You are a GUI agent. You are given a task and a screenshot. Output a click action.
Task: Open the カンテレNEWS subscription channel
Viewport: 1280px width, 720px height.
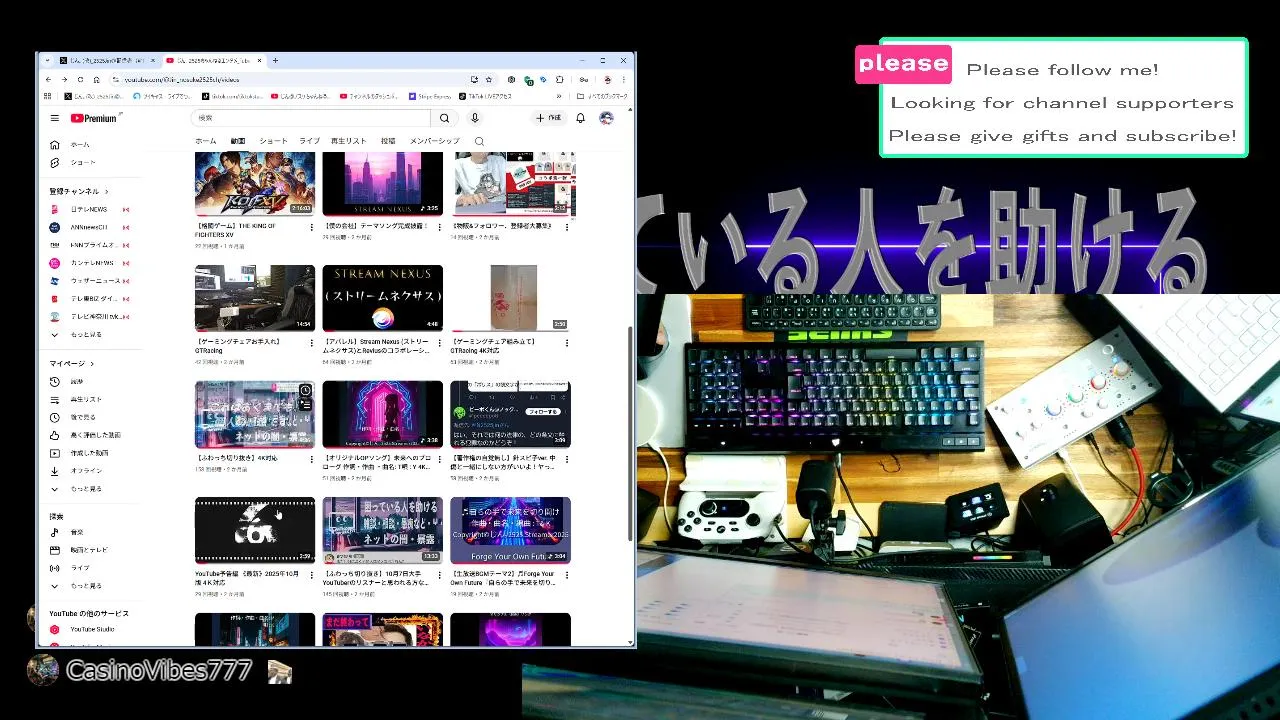coord(90,263)
